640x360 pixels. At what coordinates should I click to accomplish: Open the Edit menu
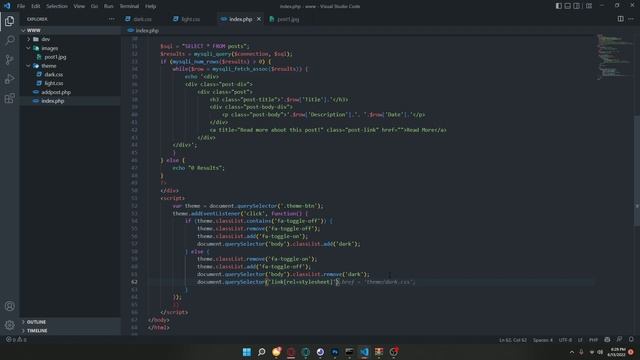[x=36, y=6]
